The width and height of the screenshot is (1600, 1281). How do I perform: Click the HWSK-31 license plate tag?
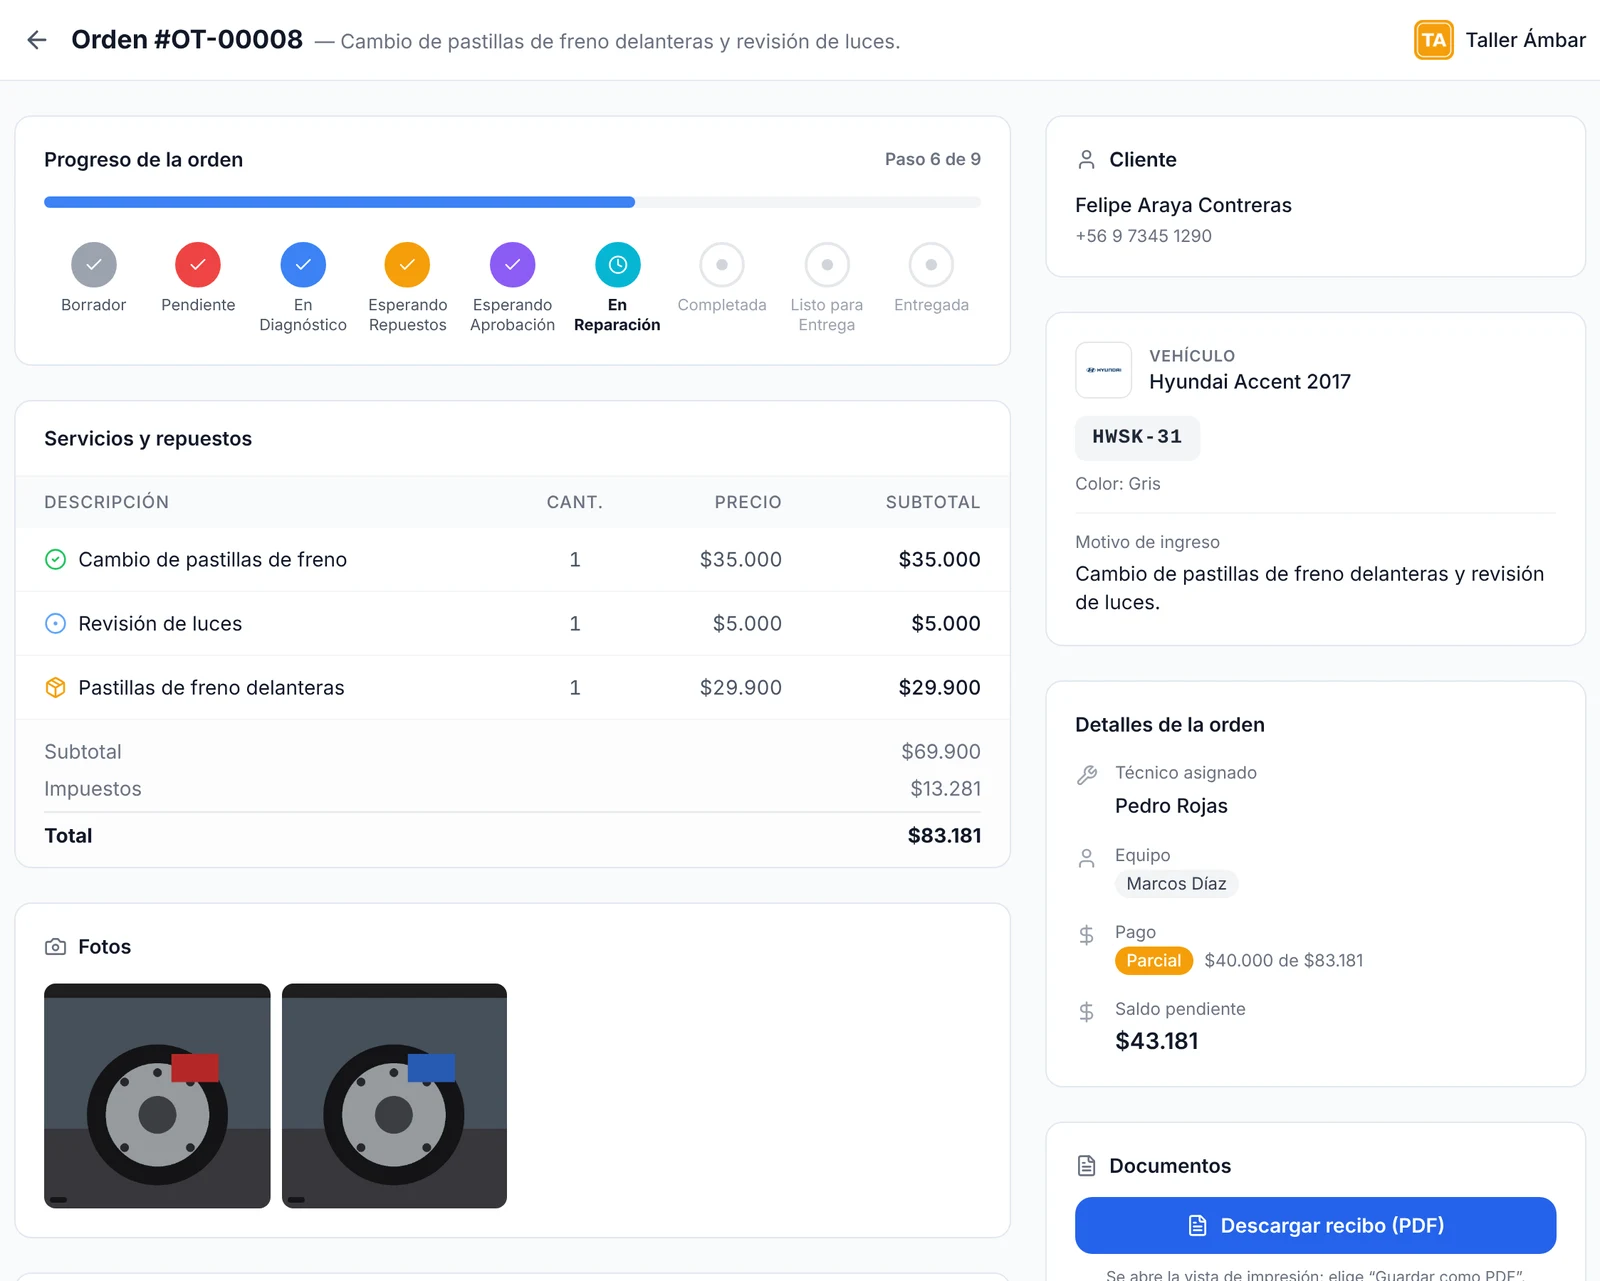point(1137,437)
